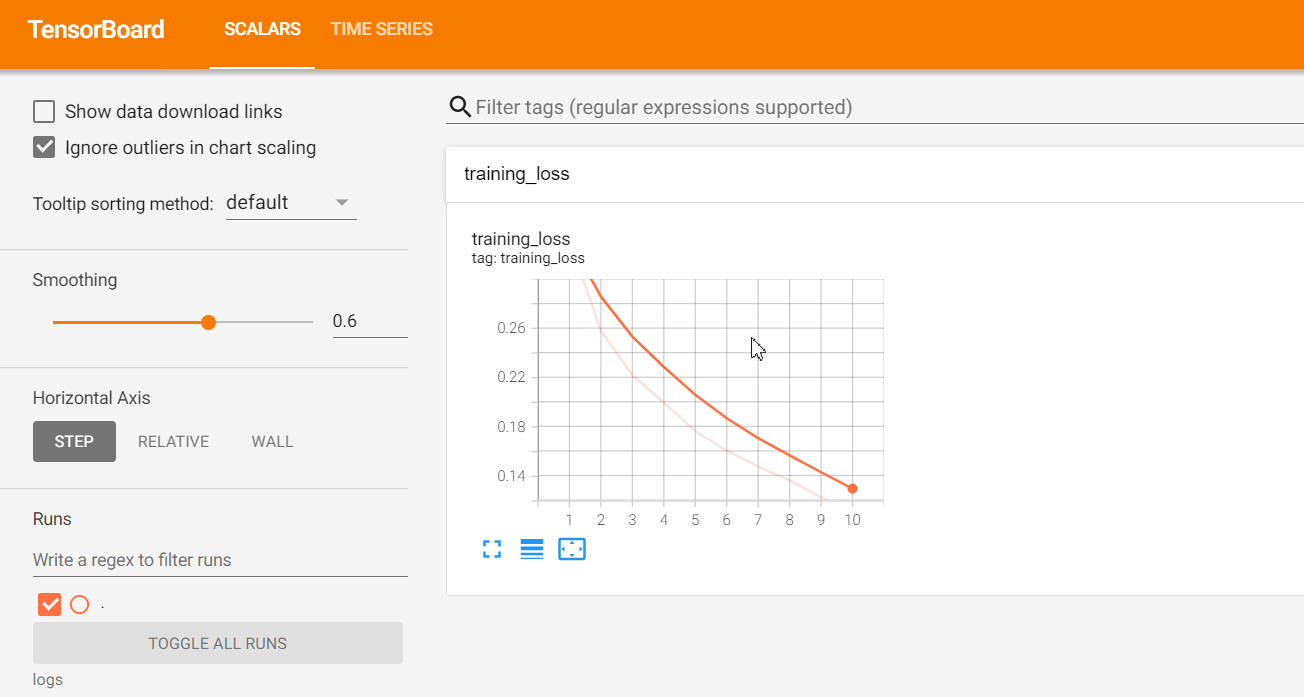
Task: Set horizontal axis to Relative
Action: 173,442
